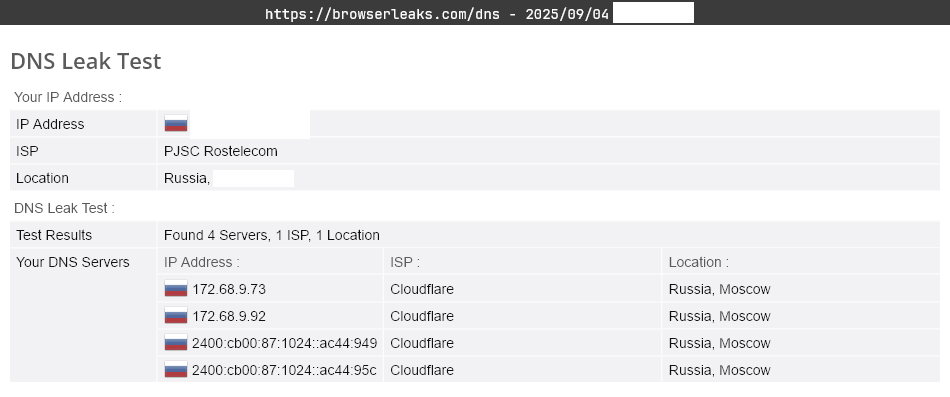The width and height of the screenshot is (950, 397).
Task: Click the ISP column header in the servers table
Action: click(x=405, y=262)
